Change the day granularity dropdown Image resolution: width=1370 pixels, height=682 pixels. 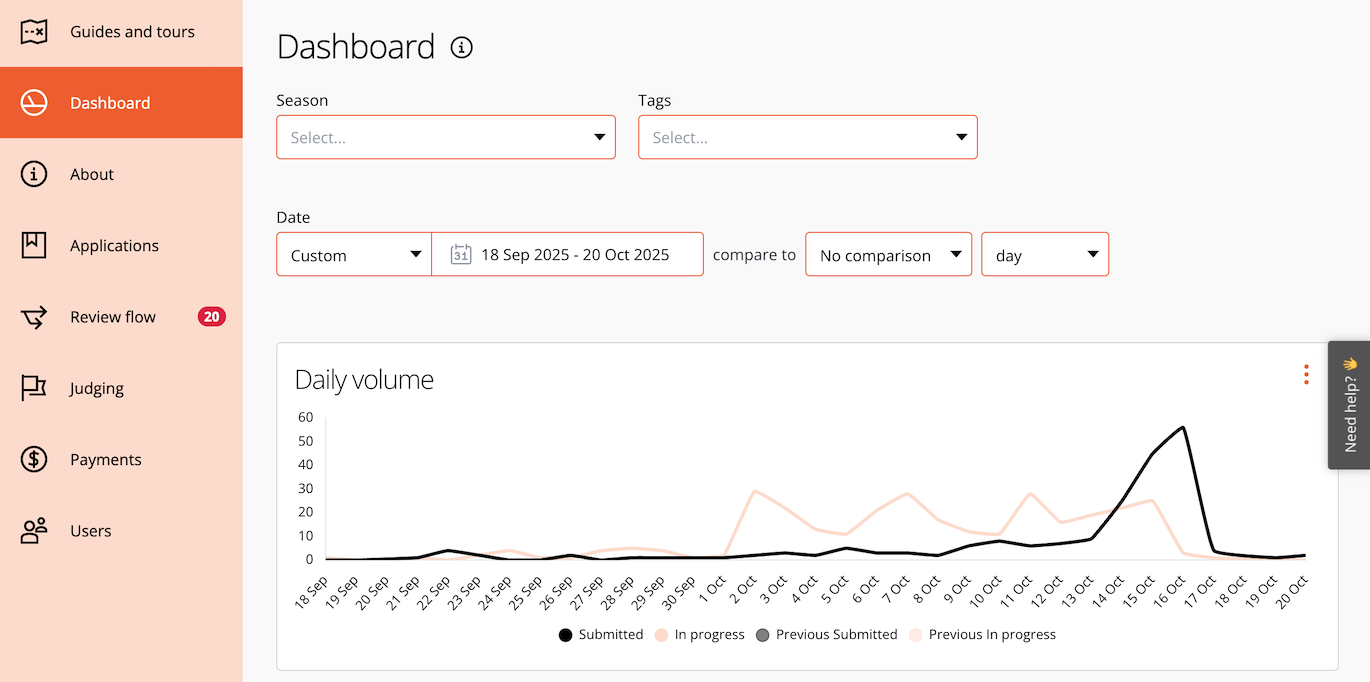click(1045, 254)
